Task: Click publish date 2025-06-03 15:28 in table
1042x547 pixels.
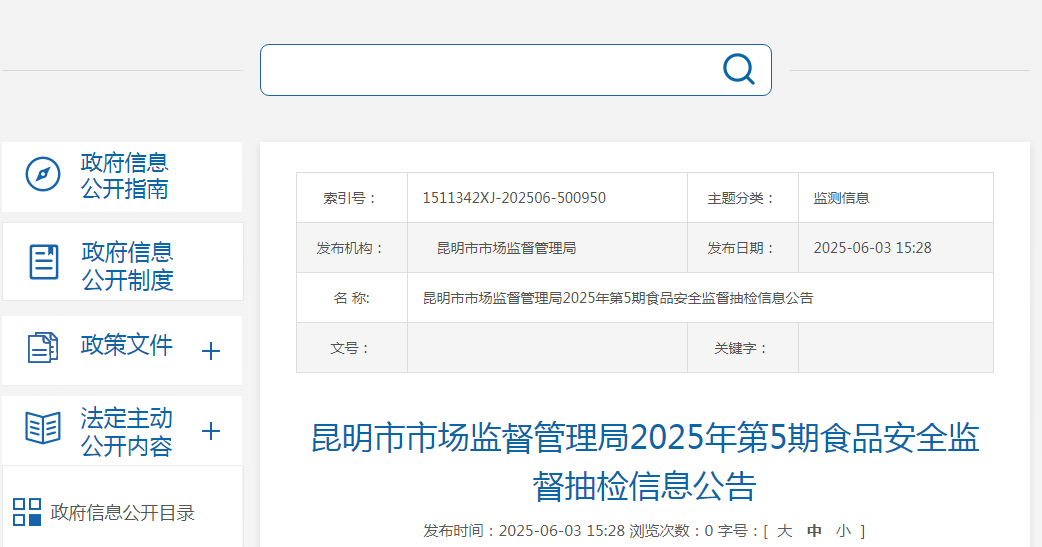Action: click(x=873, y=248)
